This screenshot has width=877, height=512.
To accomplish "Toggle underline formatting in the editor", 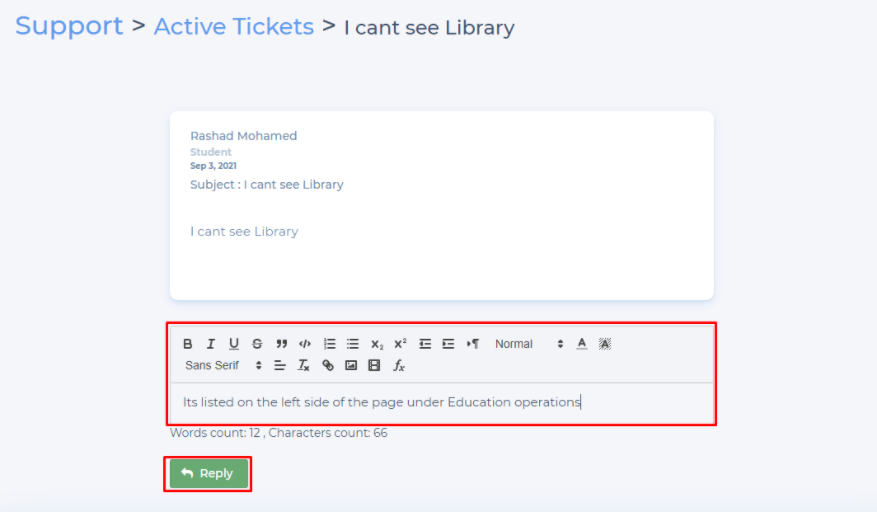I will [234, 344].
